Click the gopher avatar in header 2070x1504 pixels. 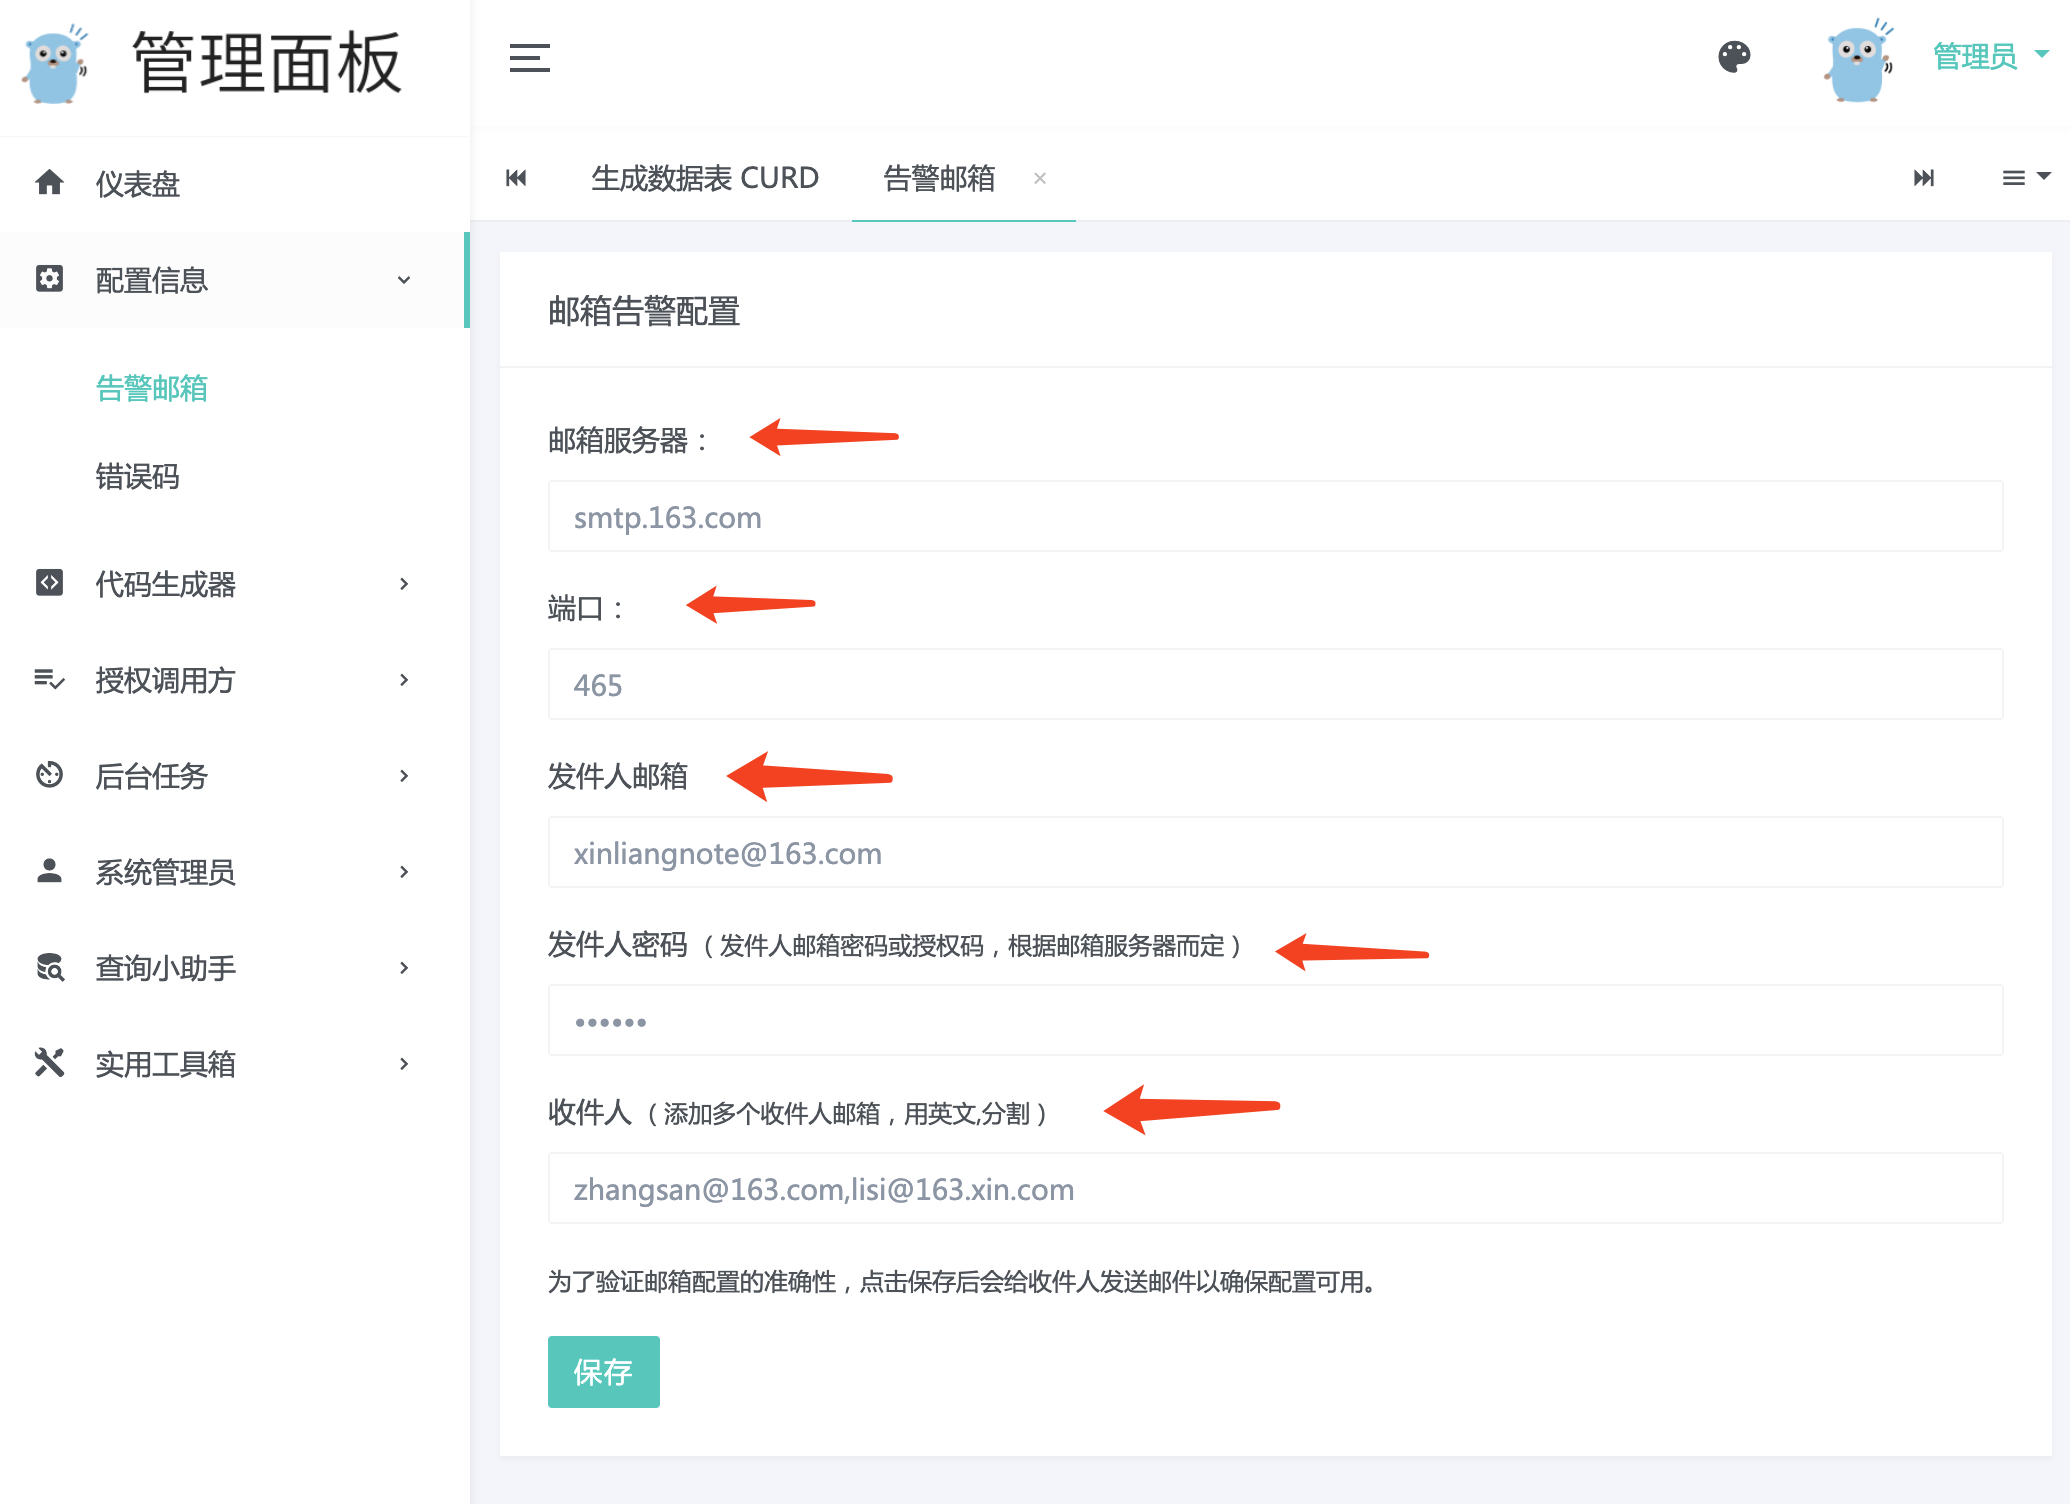point(1857,60)
